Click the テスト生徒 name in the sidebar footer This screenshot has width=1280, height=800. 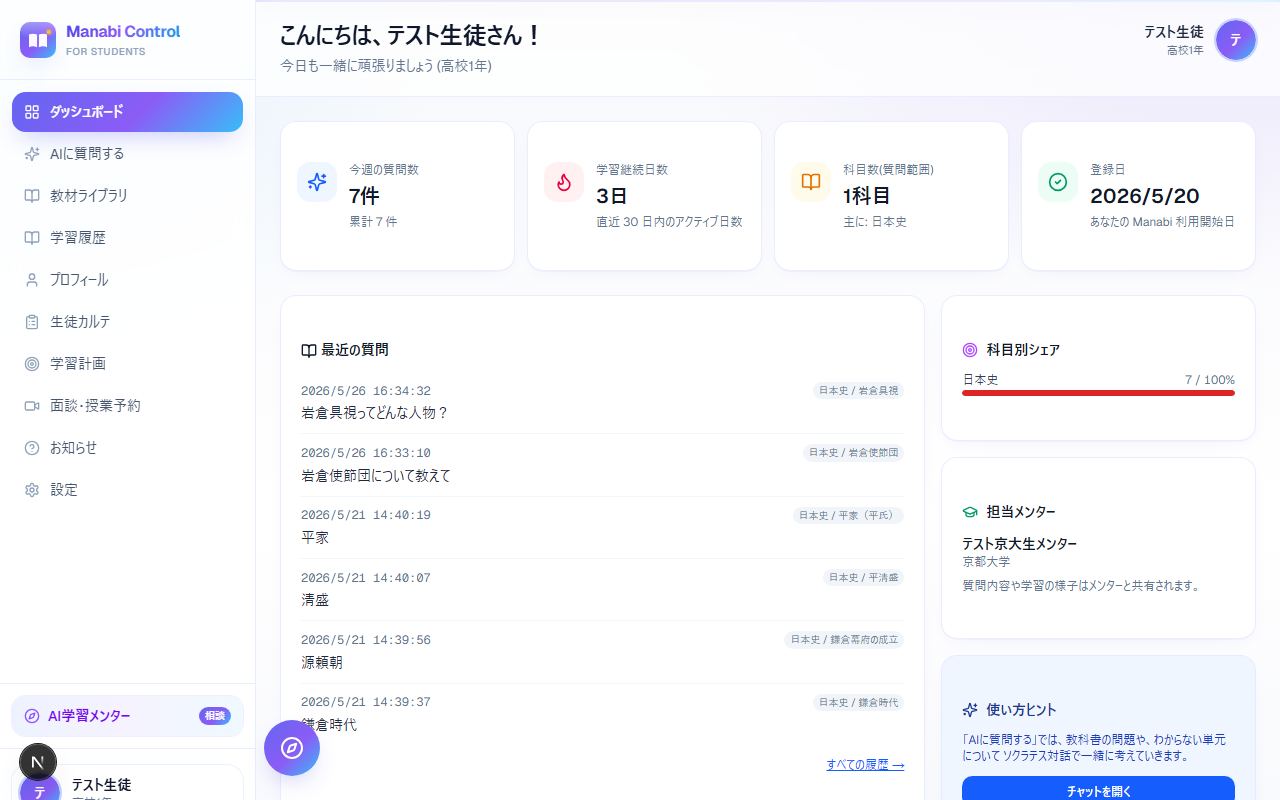pyautogui.click(x=101, y=785)
